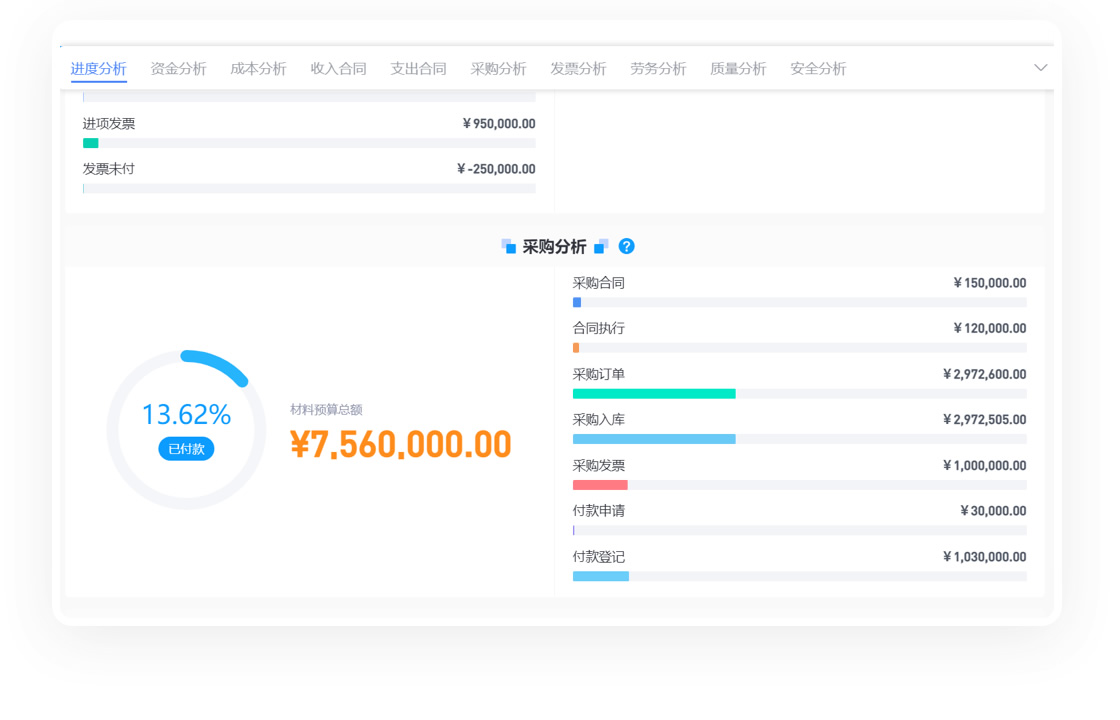Open the 质量分析 tab
Screen dimensions: 1120x720
point(738,69)
